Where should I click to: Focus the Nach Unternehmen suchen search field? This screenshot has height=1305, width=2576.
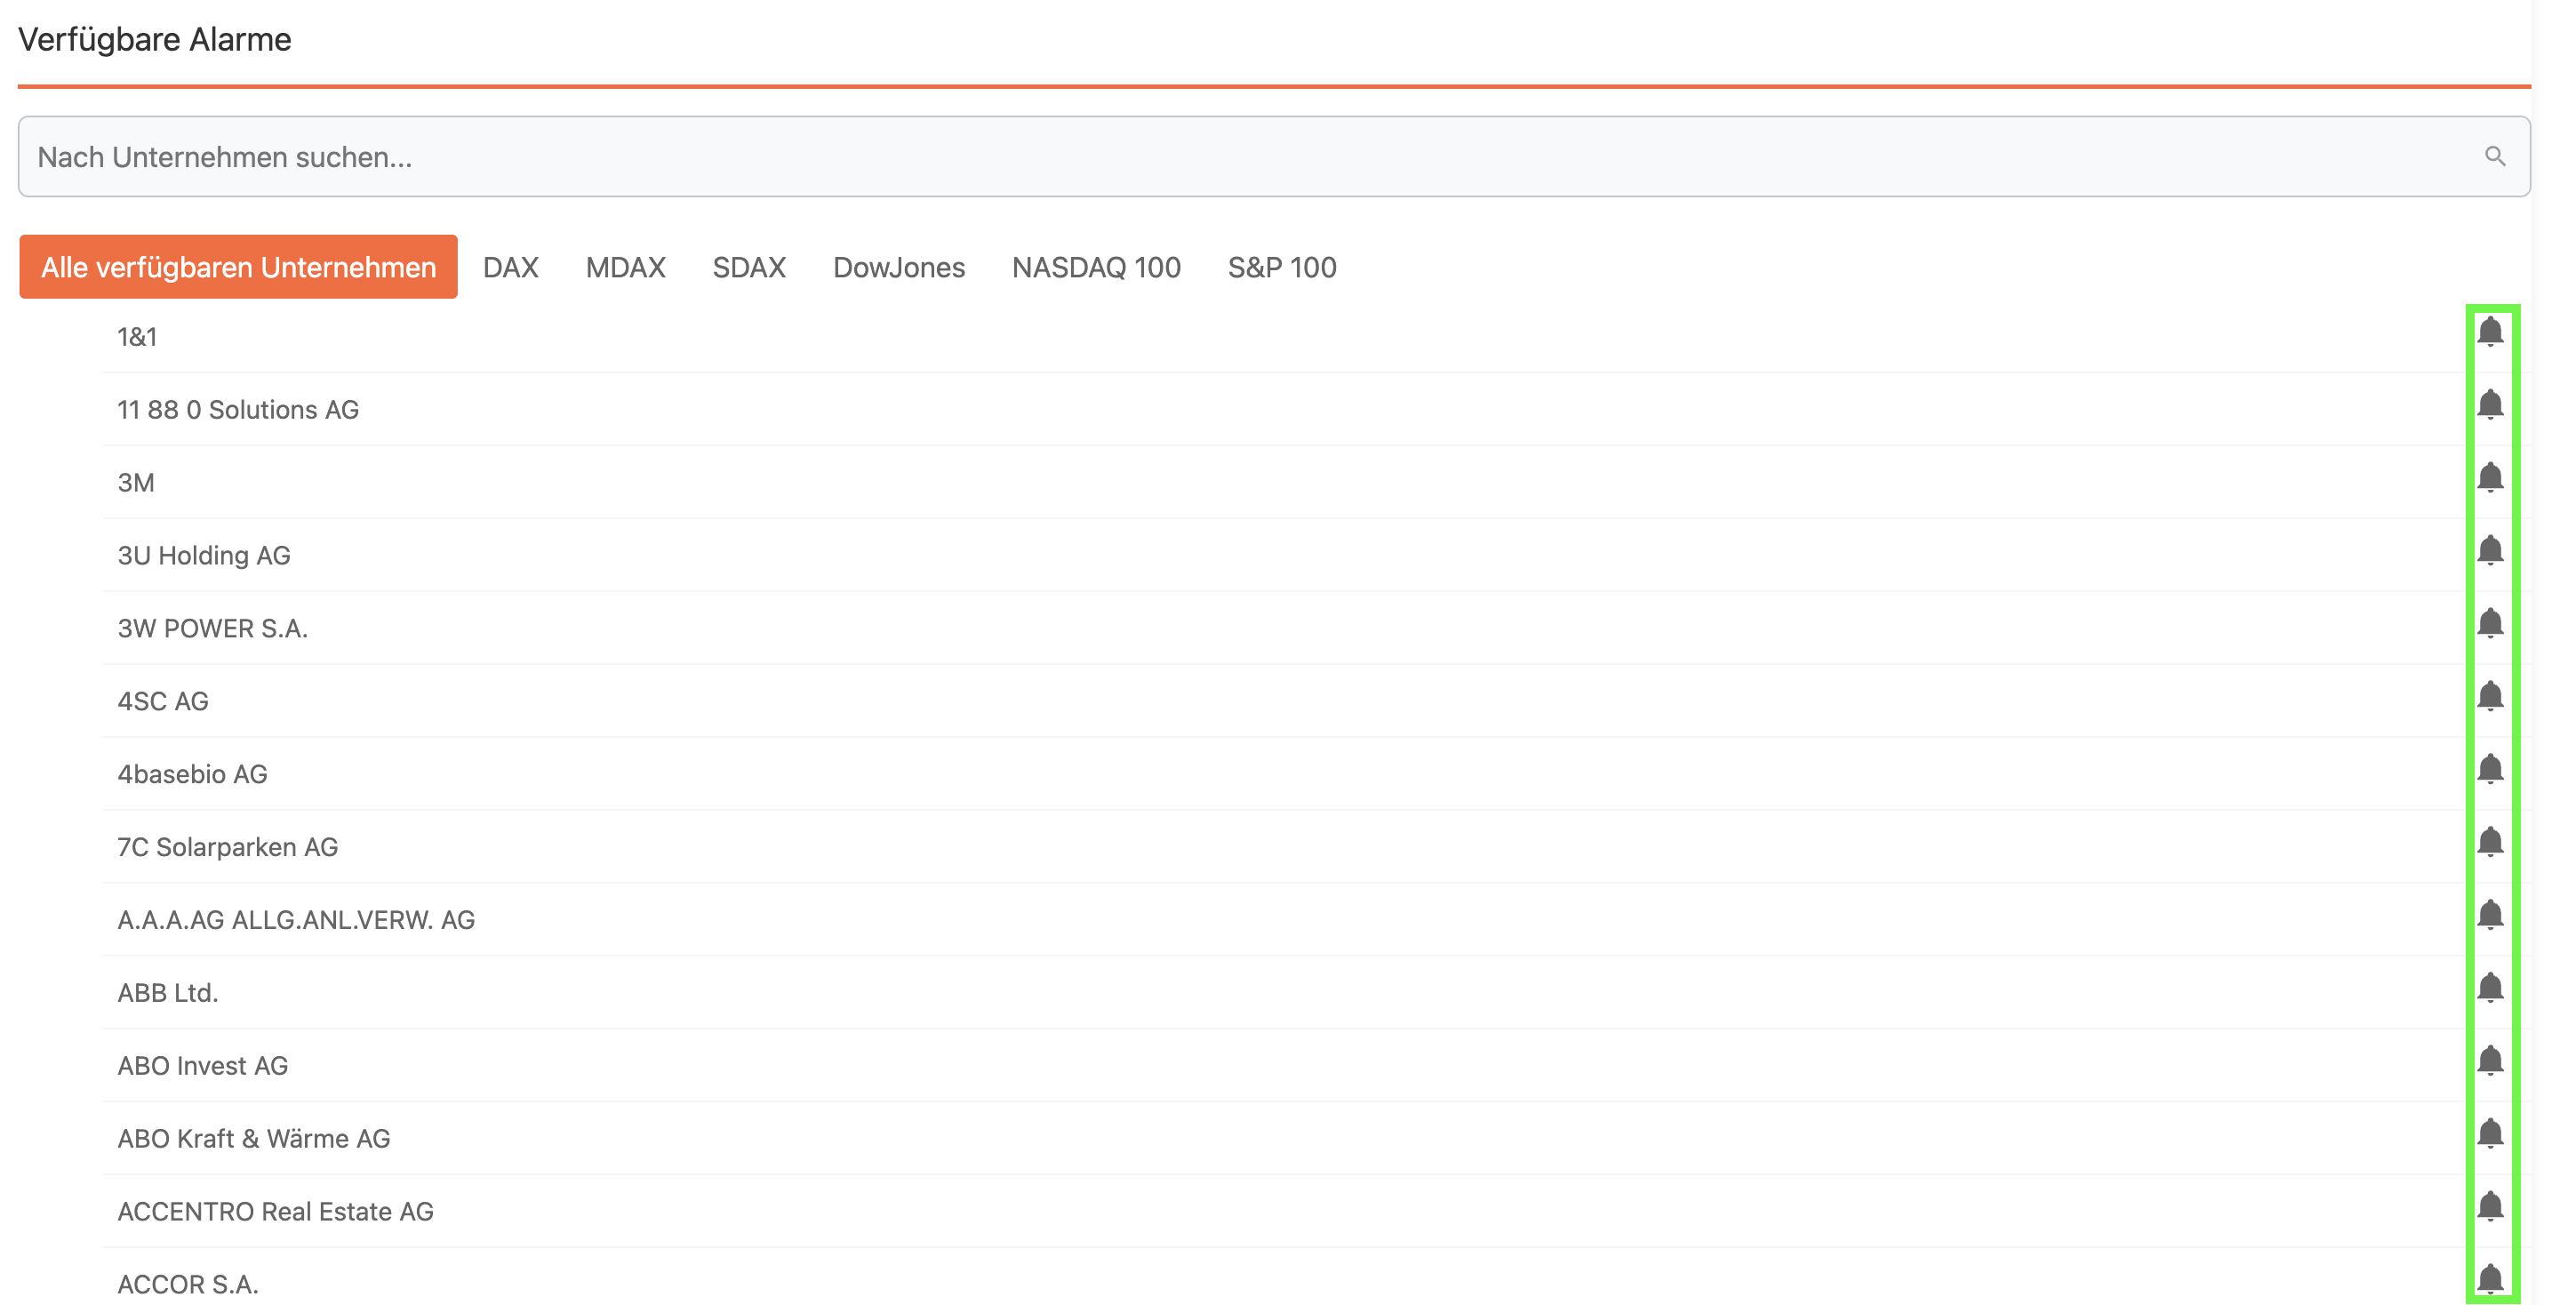click(1274, 157)
